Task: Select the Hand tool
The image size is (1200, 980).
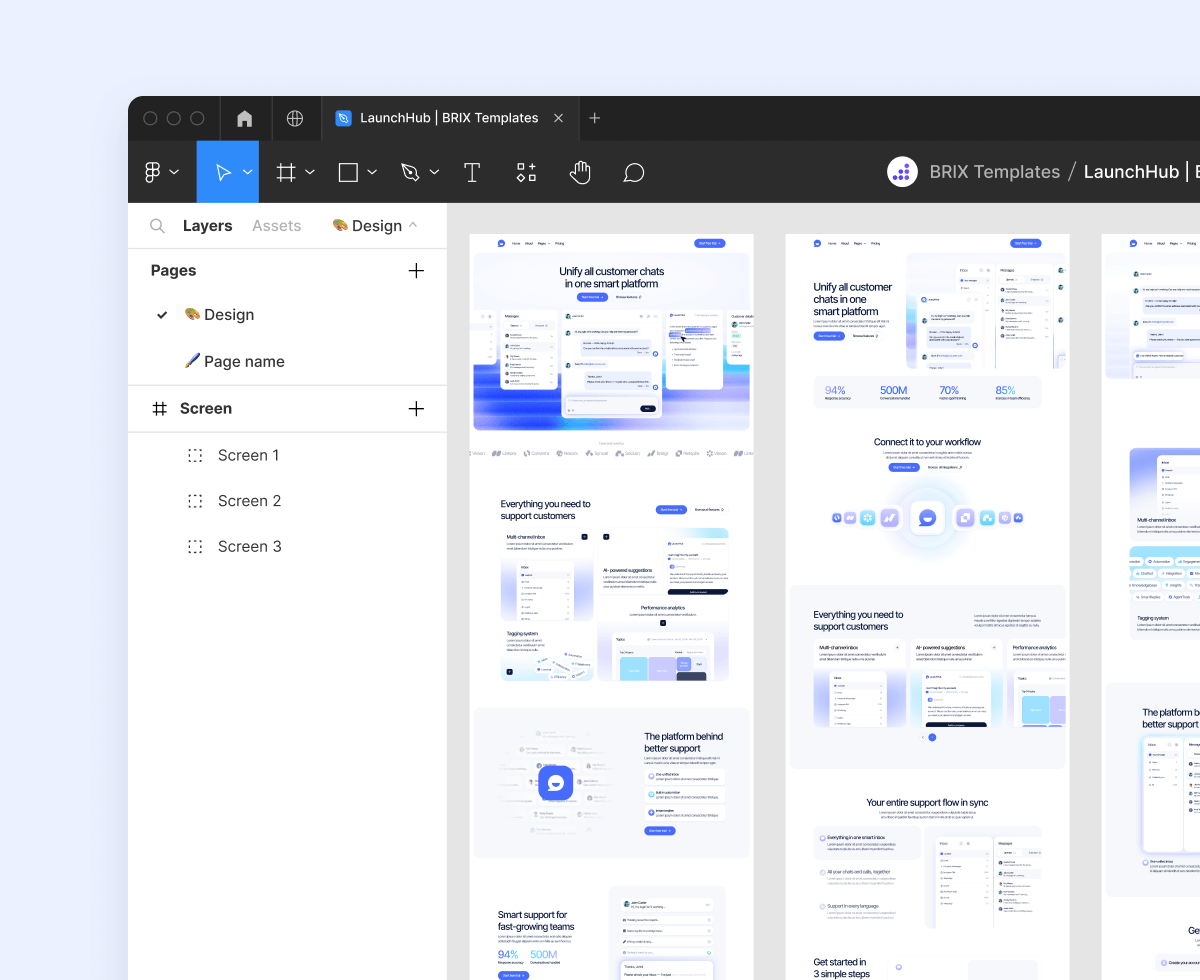Action: [580, 171]
